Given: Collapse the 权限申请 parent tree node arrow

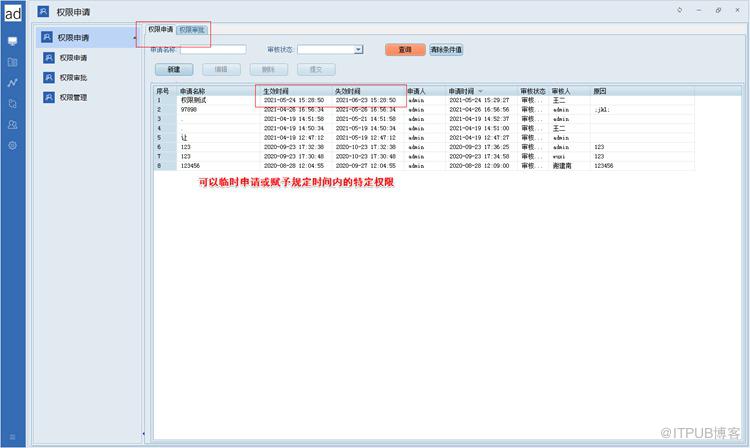Looking at the screenshot, I should pyautogui.click(x=135, y=38).
